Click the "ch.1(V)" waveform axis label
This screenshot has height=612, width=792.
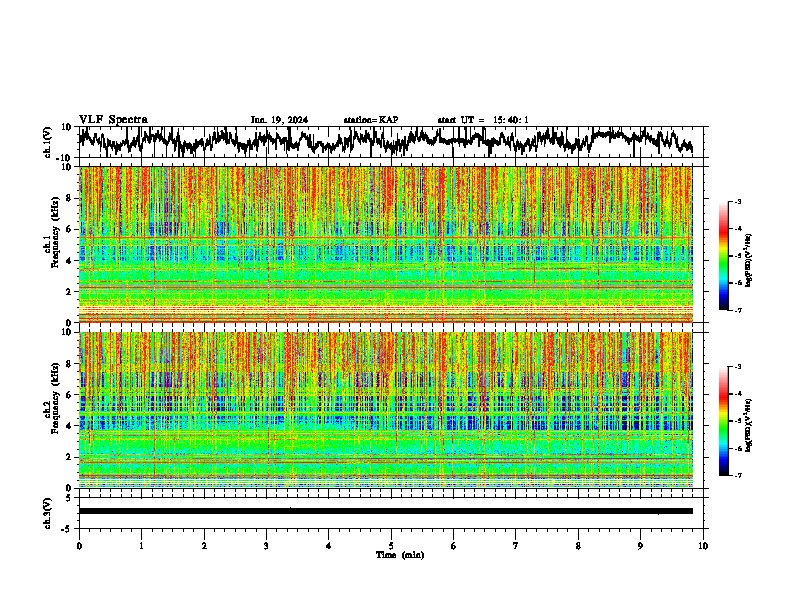(x=48, y=142)
